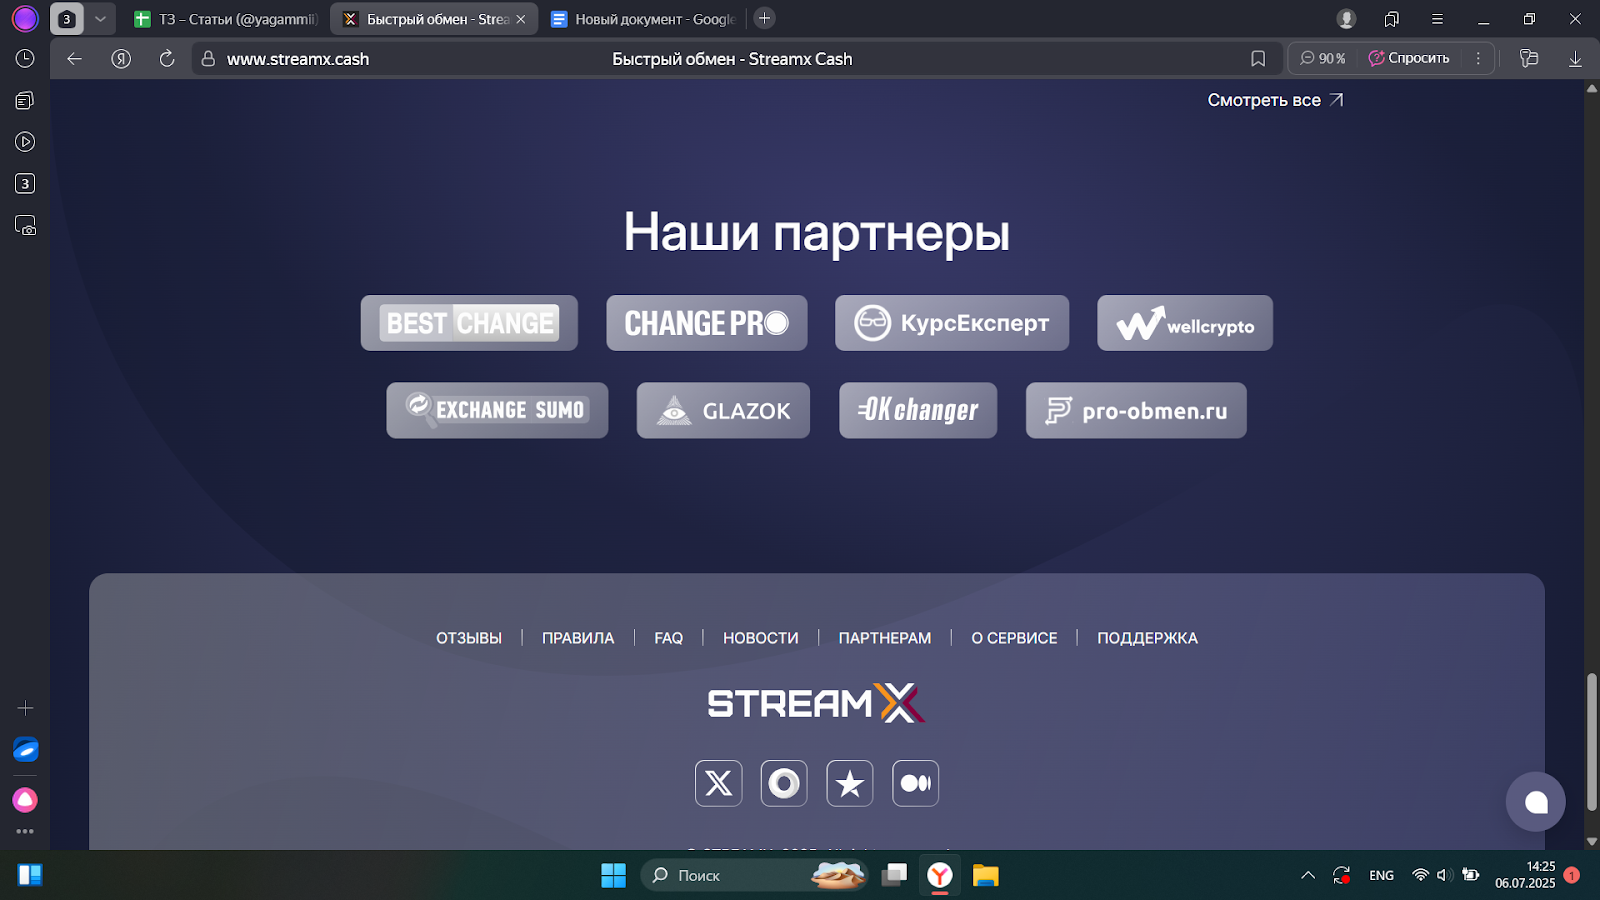Viewport: 1600px width, 900px height.
Task: Open Yandex home Я button
Action: click(x=121, y=59)
